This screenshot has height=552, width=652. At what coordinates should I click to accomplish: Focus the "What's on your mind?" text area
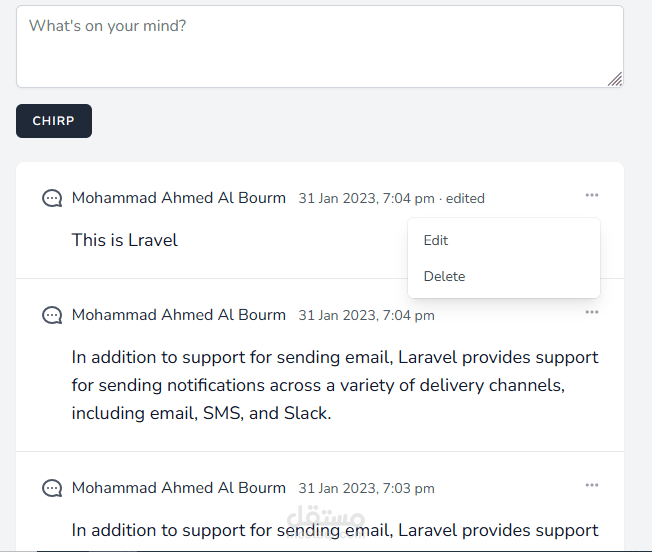[x=300, y=45]
